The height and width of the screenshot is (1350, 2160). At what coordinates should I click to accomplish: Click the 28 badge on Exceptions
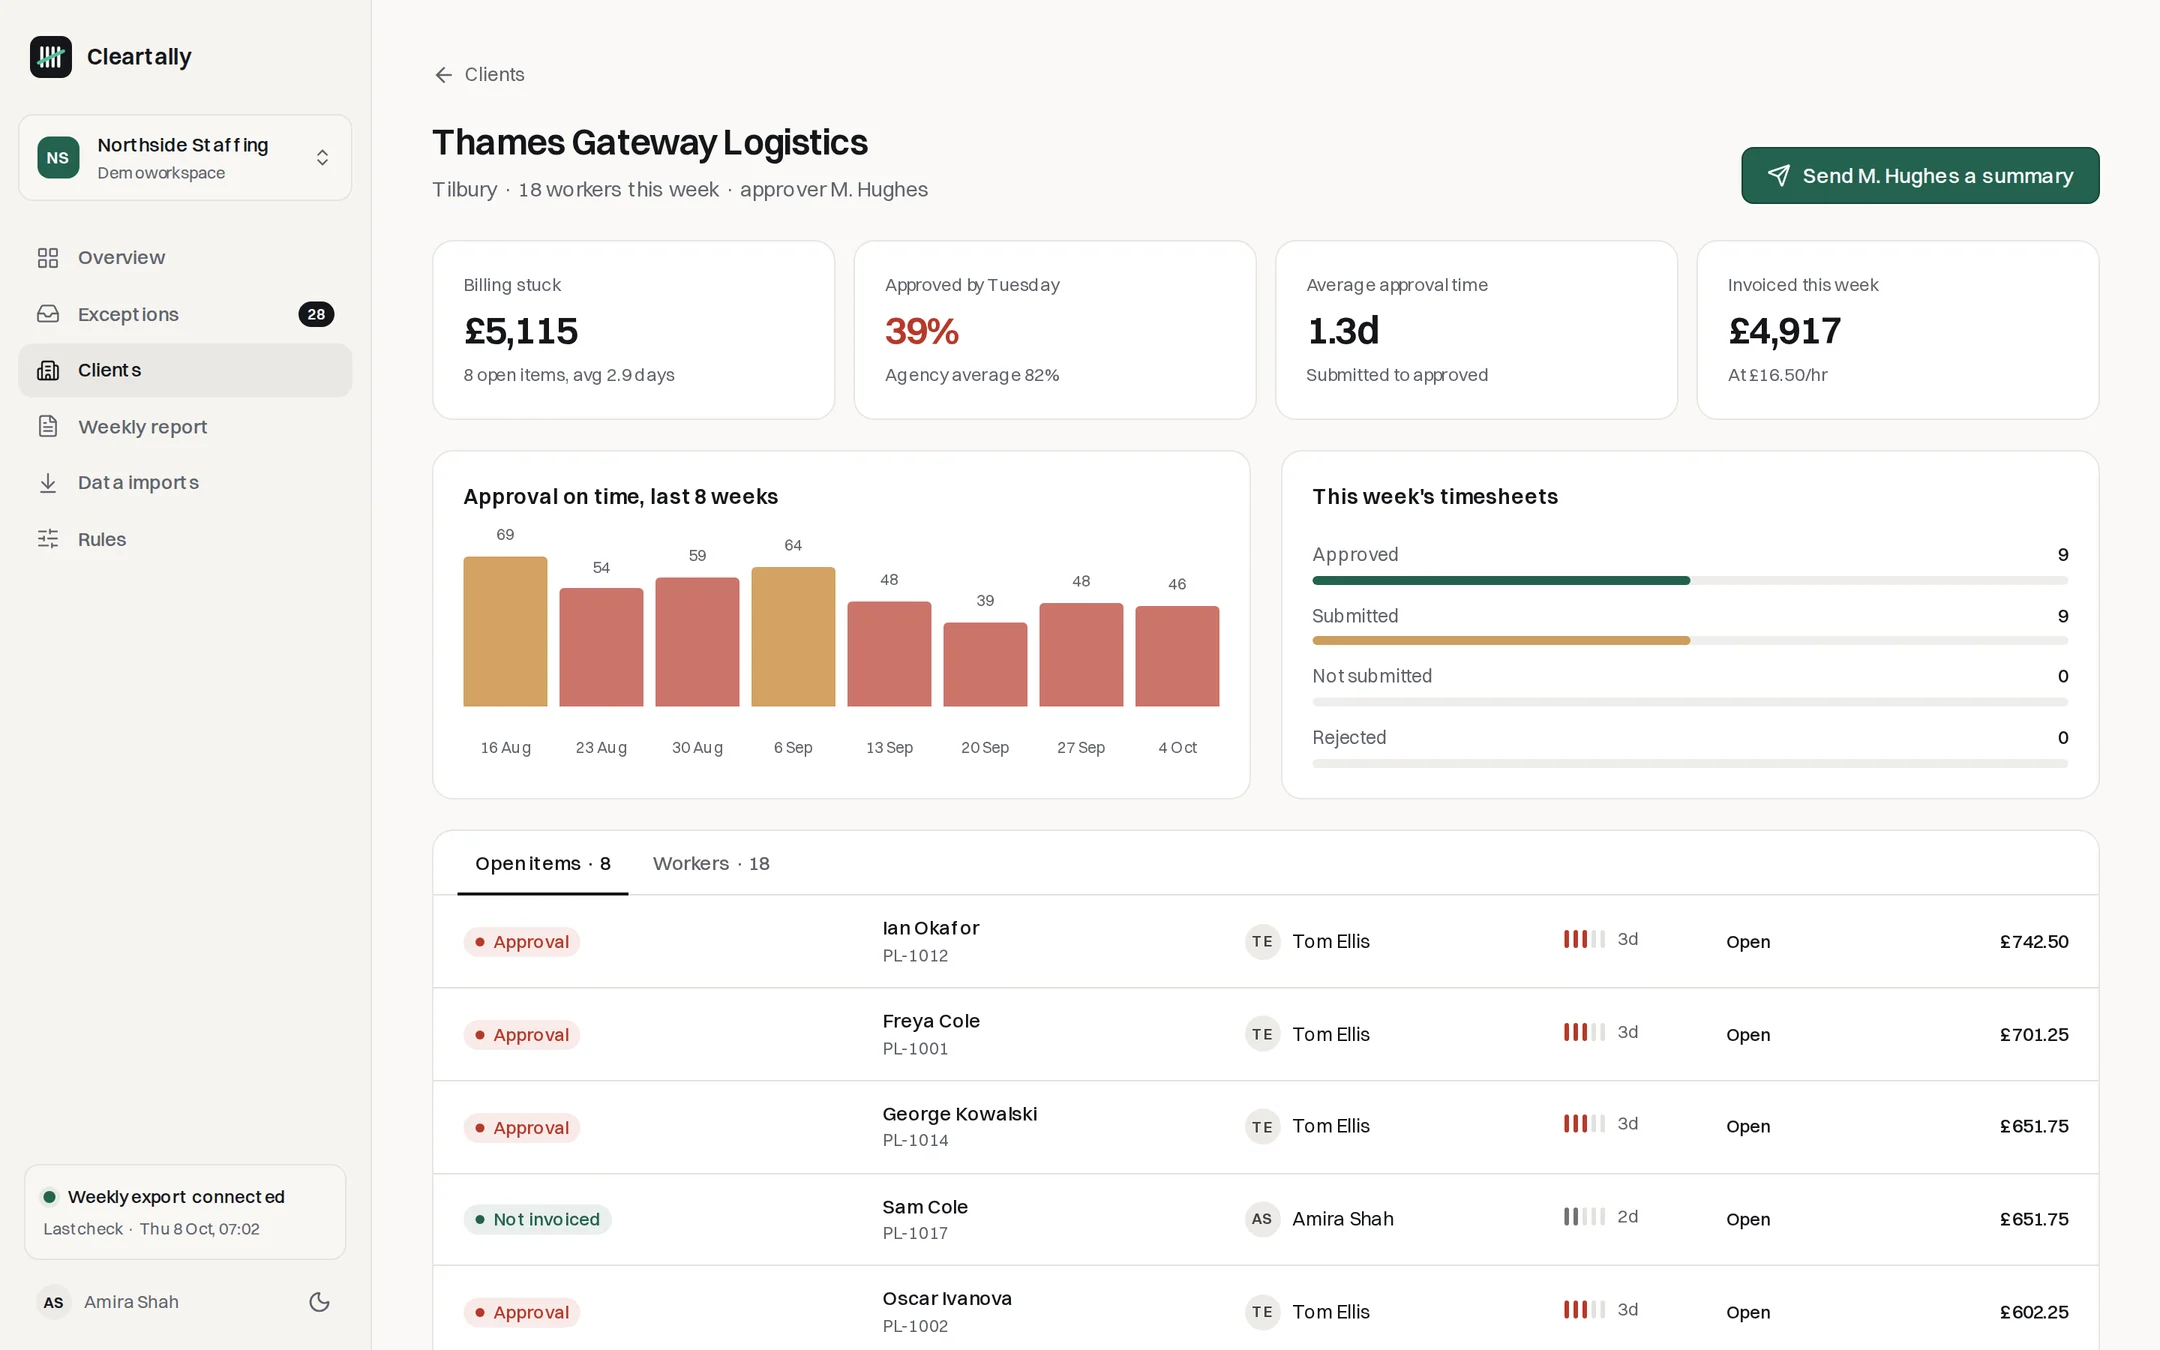click(316, 314)
